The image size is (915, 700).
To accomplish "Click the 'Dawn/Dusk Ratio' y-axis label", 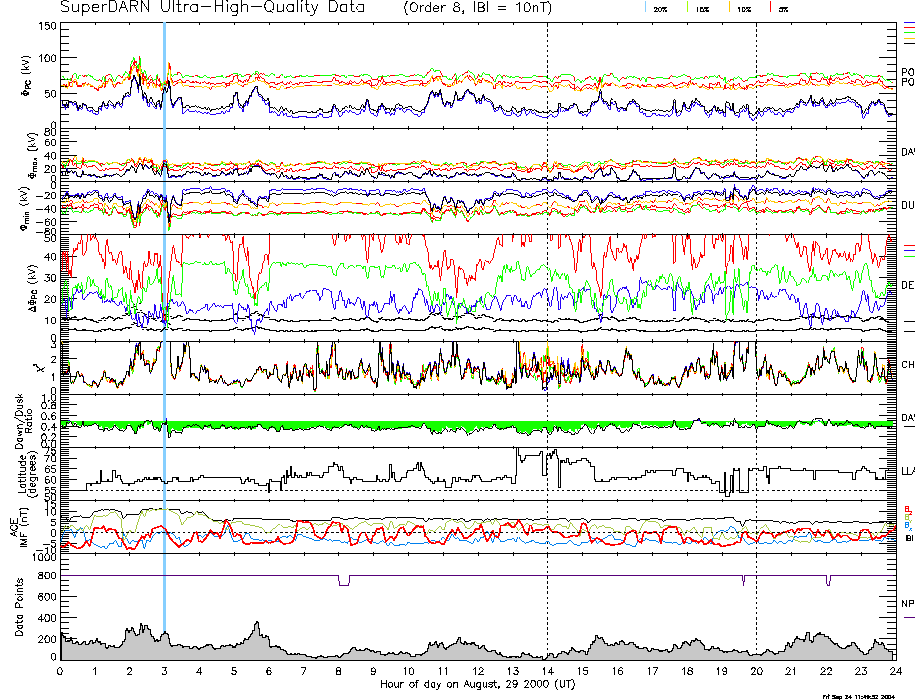I will (x=24, y=421).
